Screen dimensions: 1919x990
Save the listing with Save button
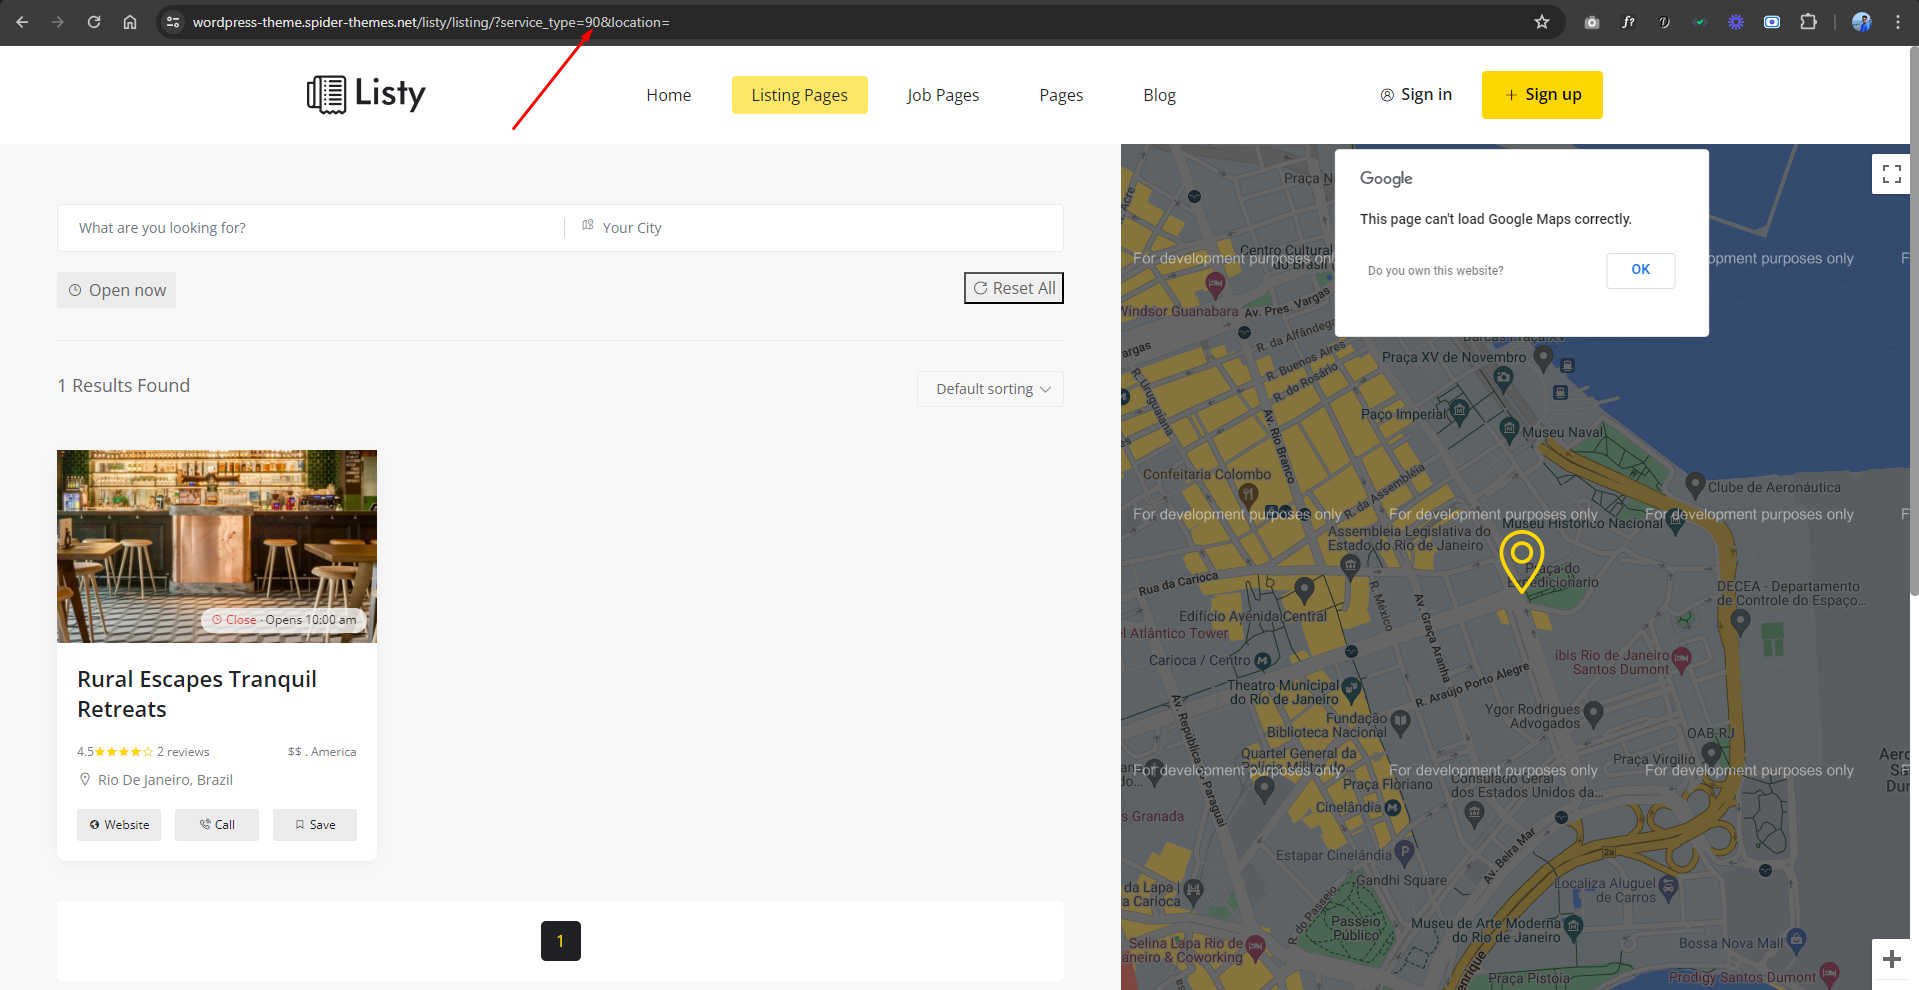click(x=315, y=825)
